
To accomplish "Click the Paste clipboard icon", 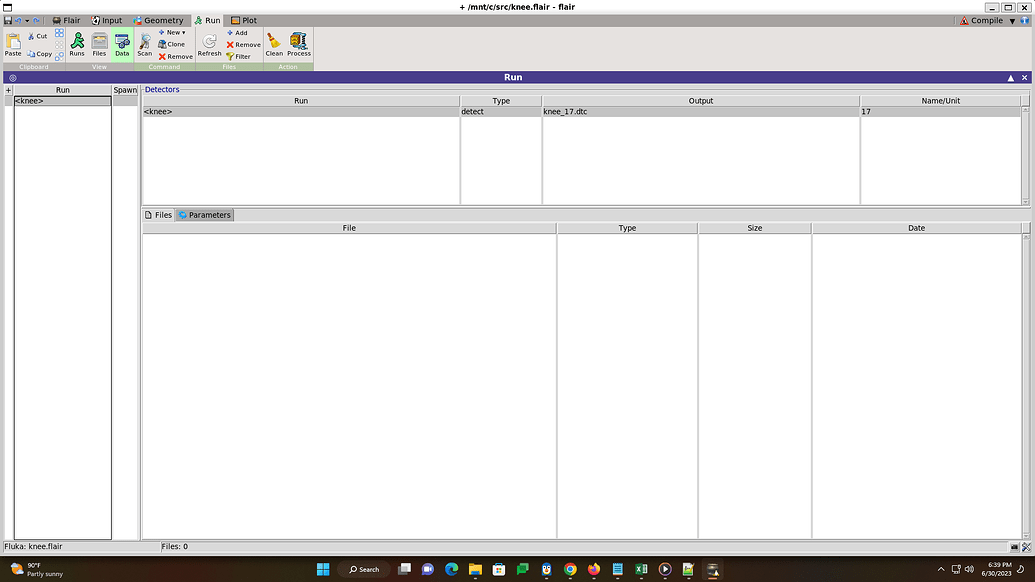I will [13, 44].
